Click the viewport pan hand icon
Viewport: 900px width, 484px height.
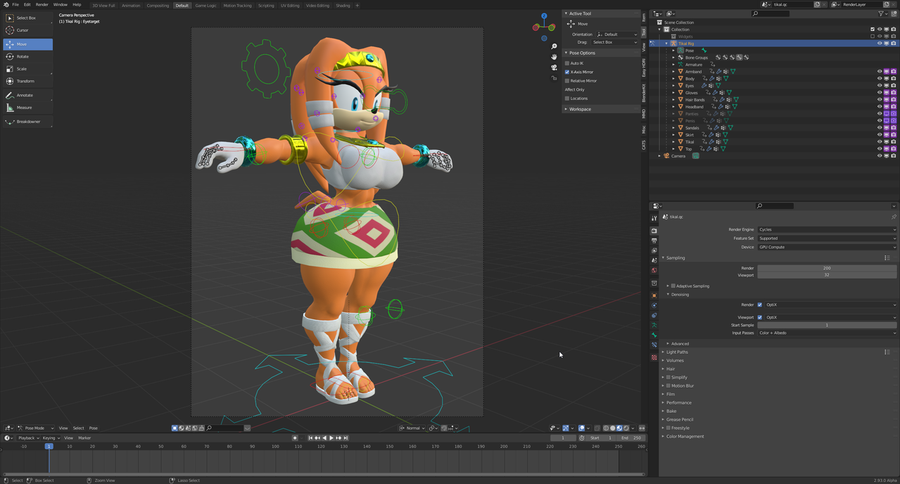(554, 57)
